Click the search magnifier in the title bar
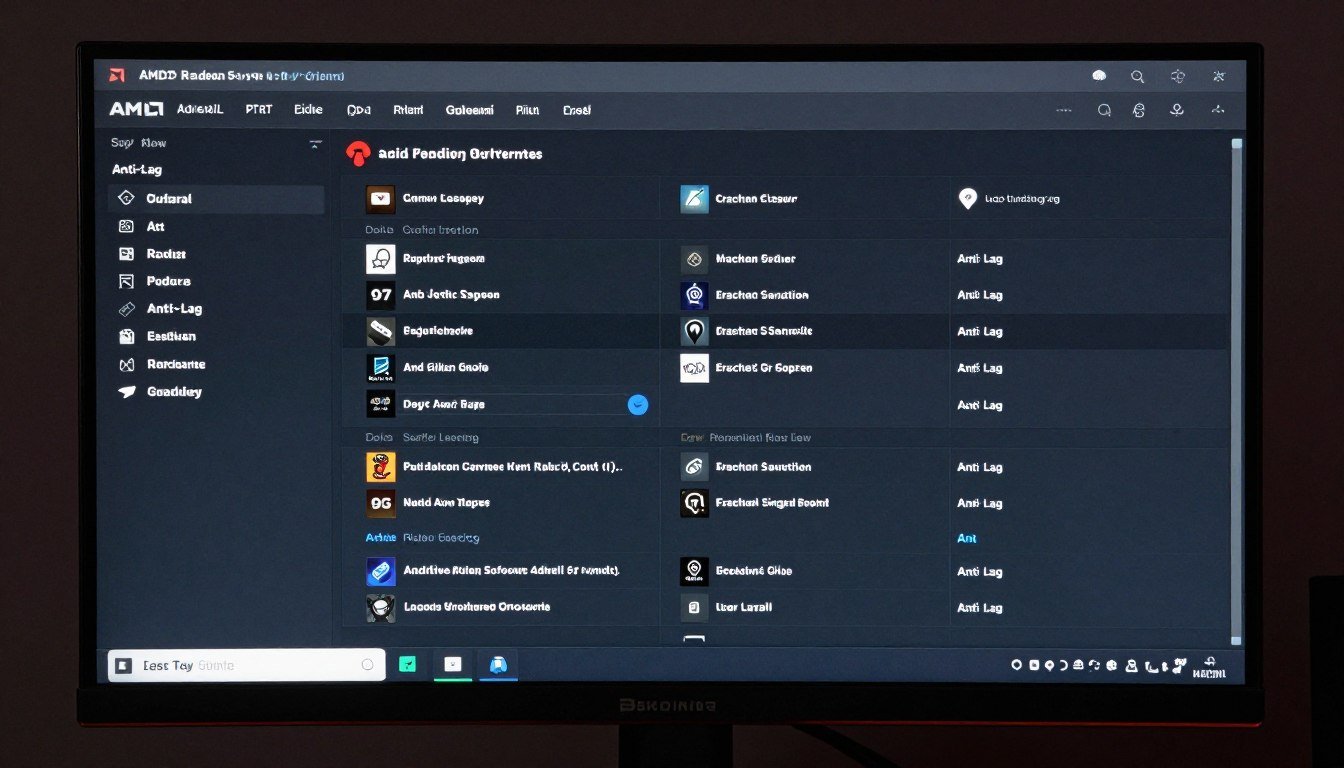 (1137, 76)
